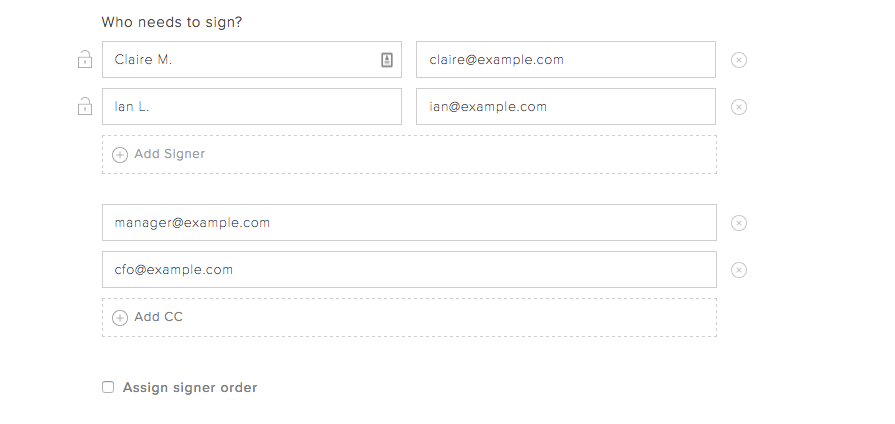Click into the cfo@example.com CC field
Screen dimensions: 895x424
point(409,270)
